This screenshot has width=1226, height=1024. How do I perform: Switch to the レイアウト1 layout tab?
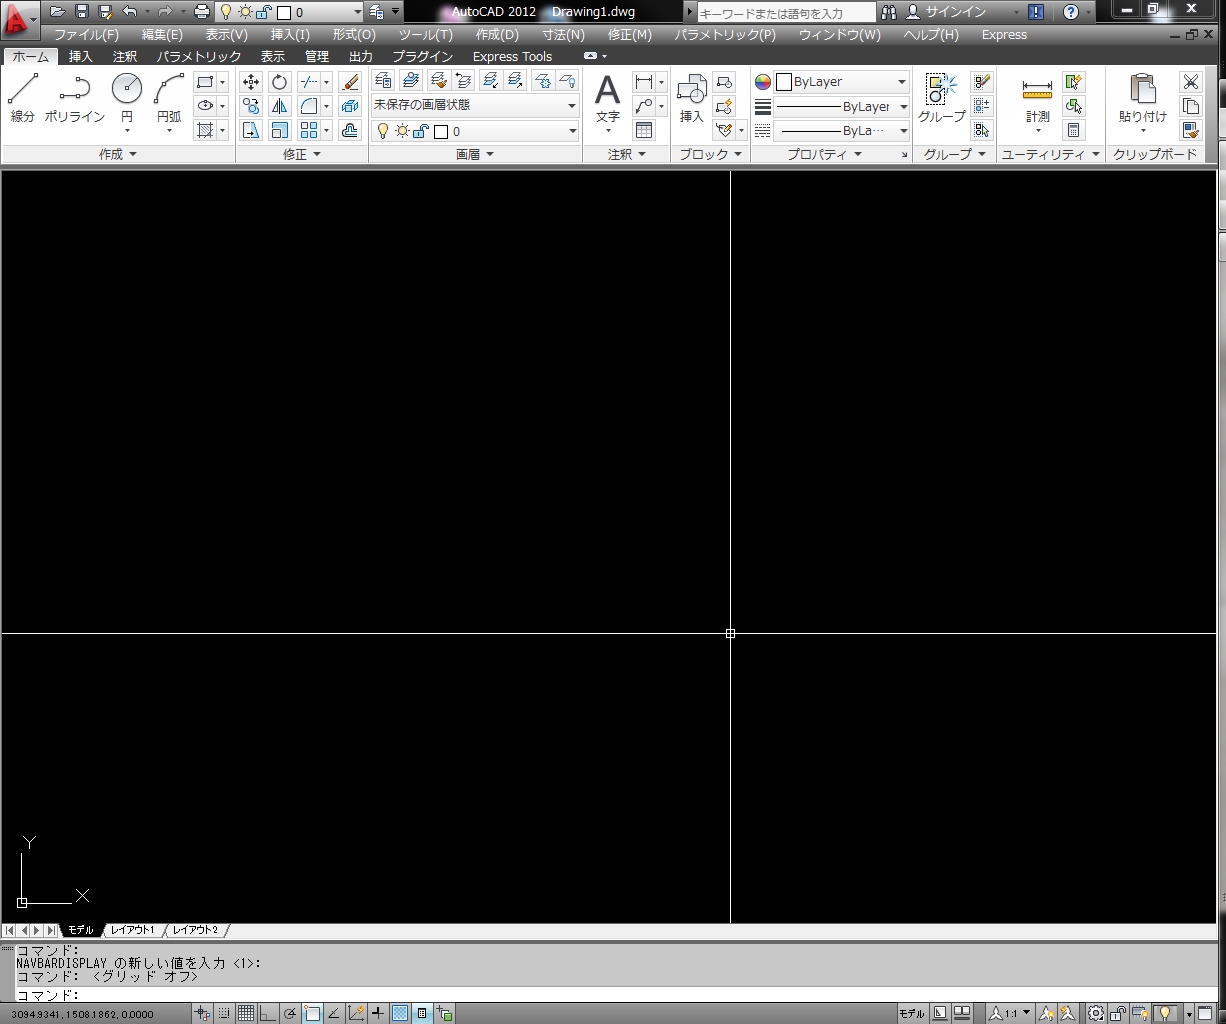point(133,930)
